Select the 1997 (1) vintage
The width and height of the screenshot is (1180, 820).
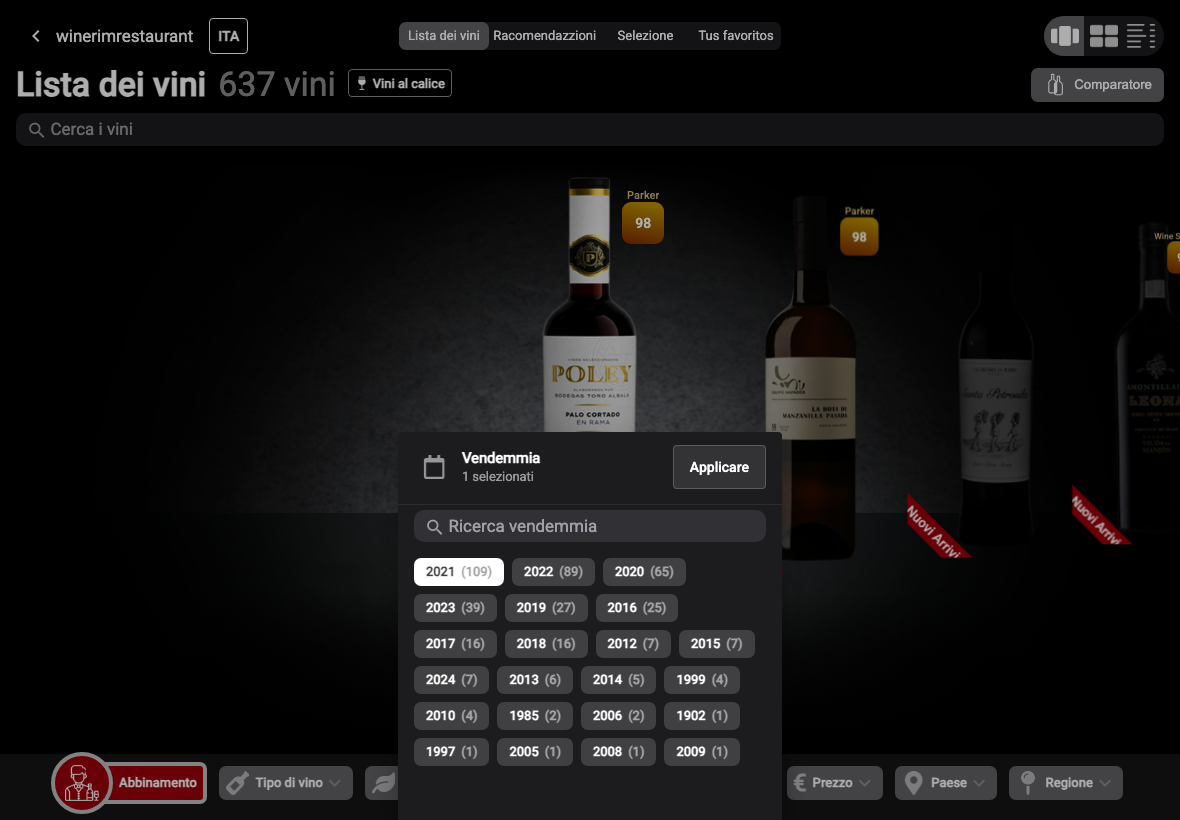[452, 752]
